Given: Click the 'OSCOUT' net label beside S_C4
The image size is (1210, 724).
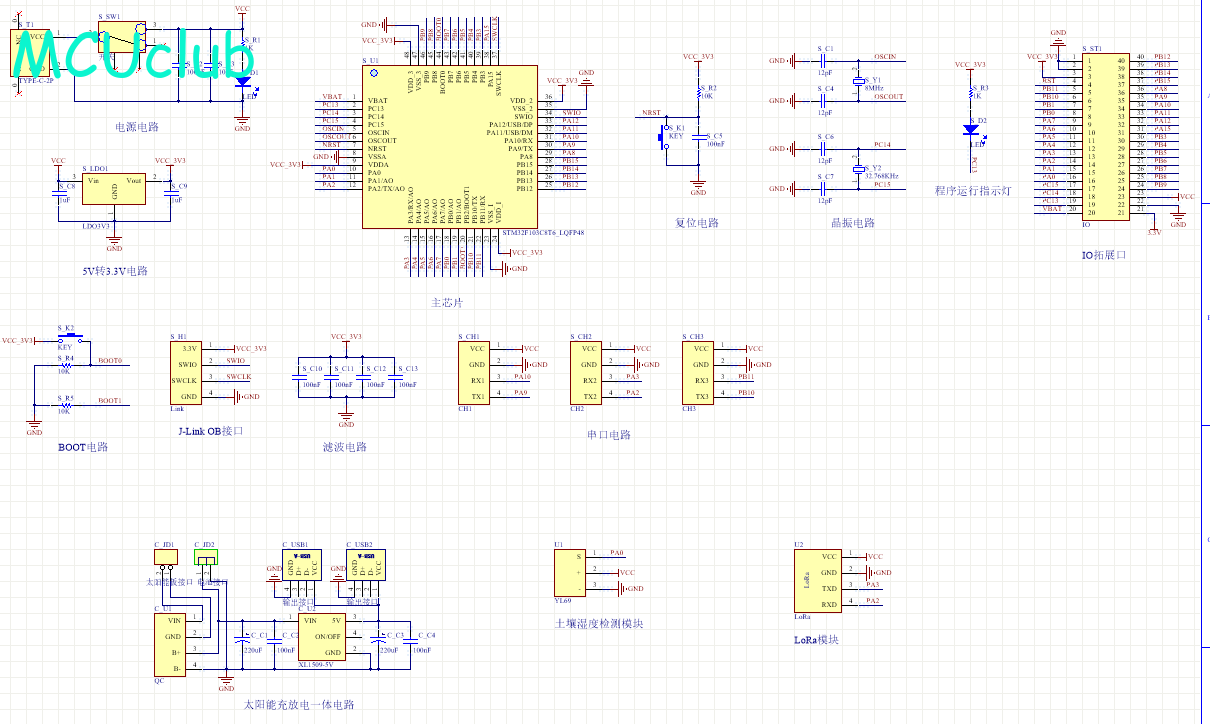Looking at the screenshot, I should click(888, 97).
